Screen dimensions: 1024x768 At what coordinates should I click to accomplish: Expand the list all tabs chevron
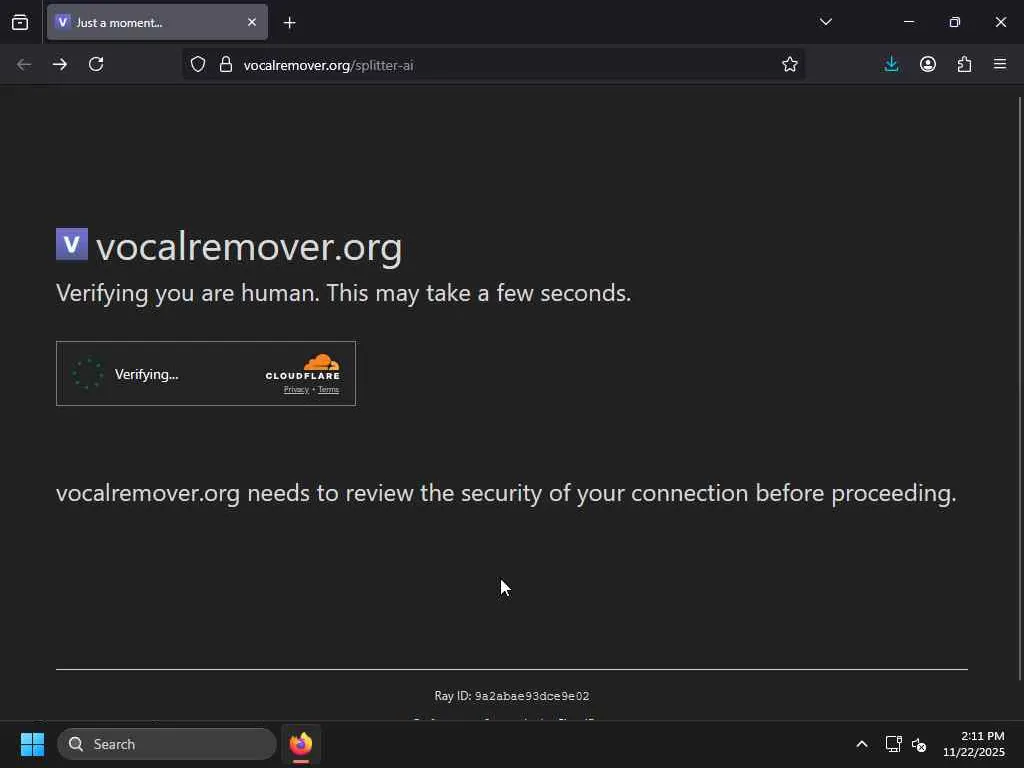825,22
